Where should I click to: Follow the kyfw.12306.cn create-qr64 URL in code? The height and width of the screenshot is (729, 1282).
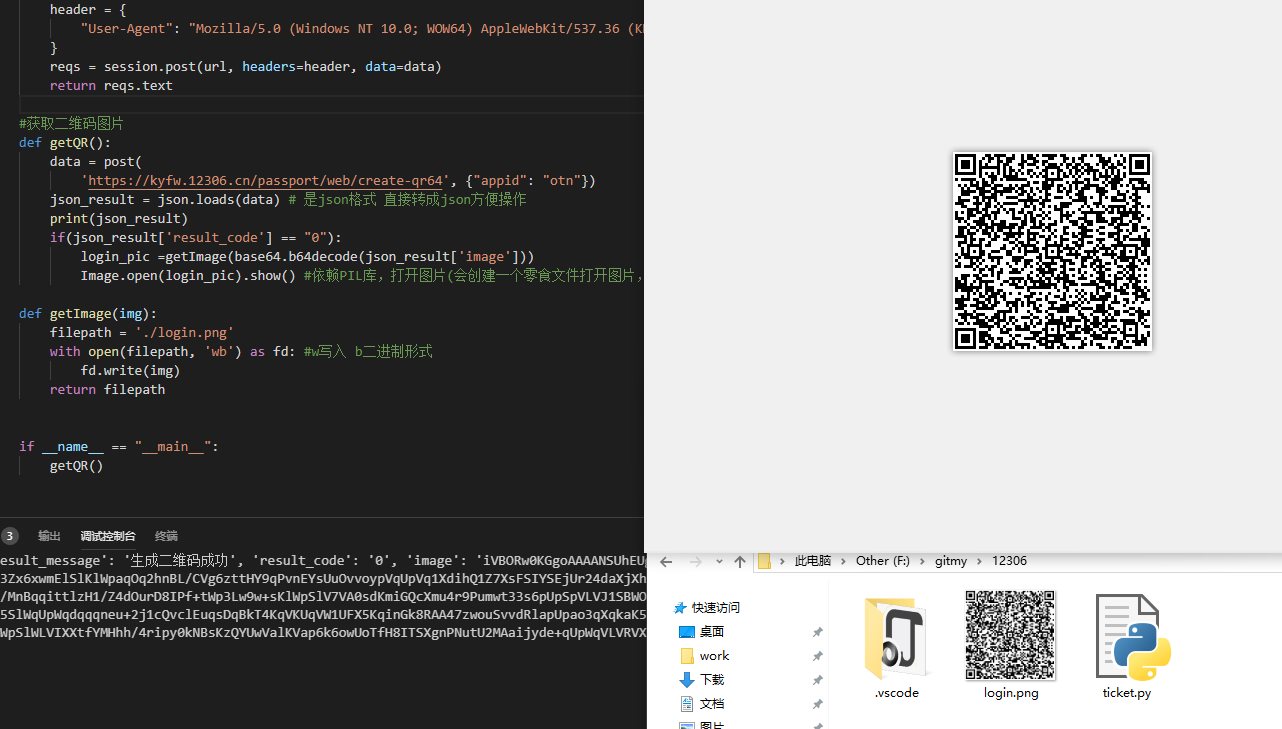[267, 181]
